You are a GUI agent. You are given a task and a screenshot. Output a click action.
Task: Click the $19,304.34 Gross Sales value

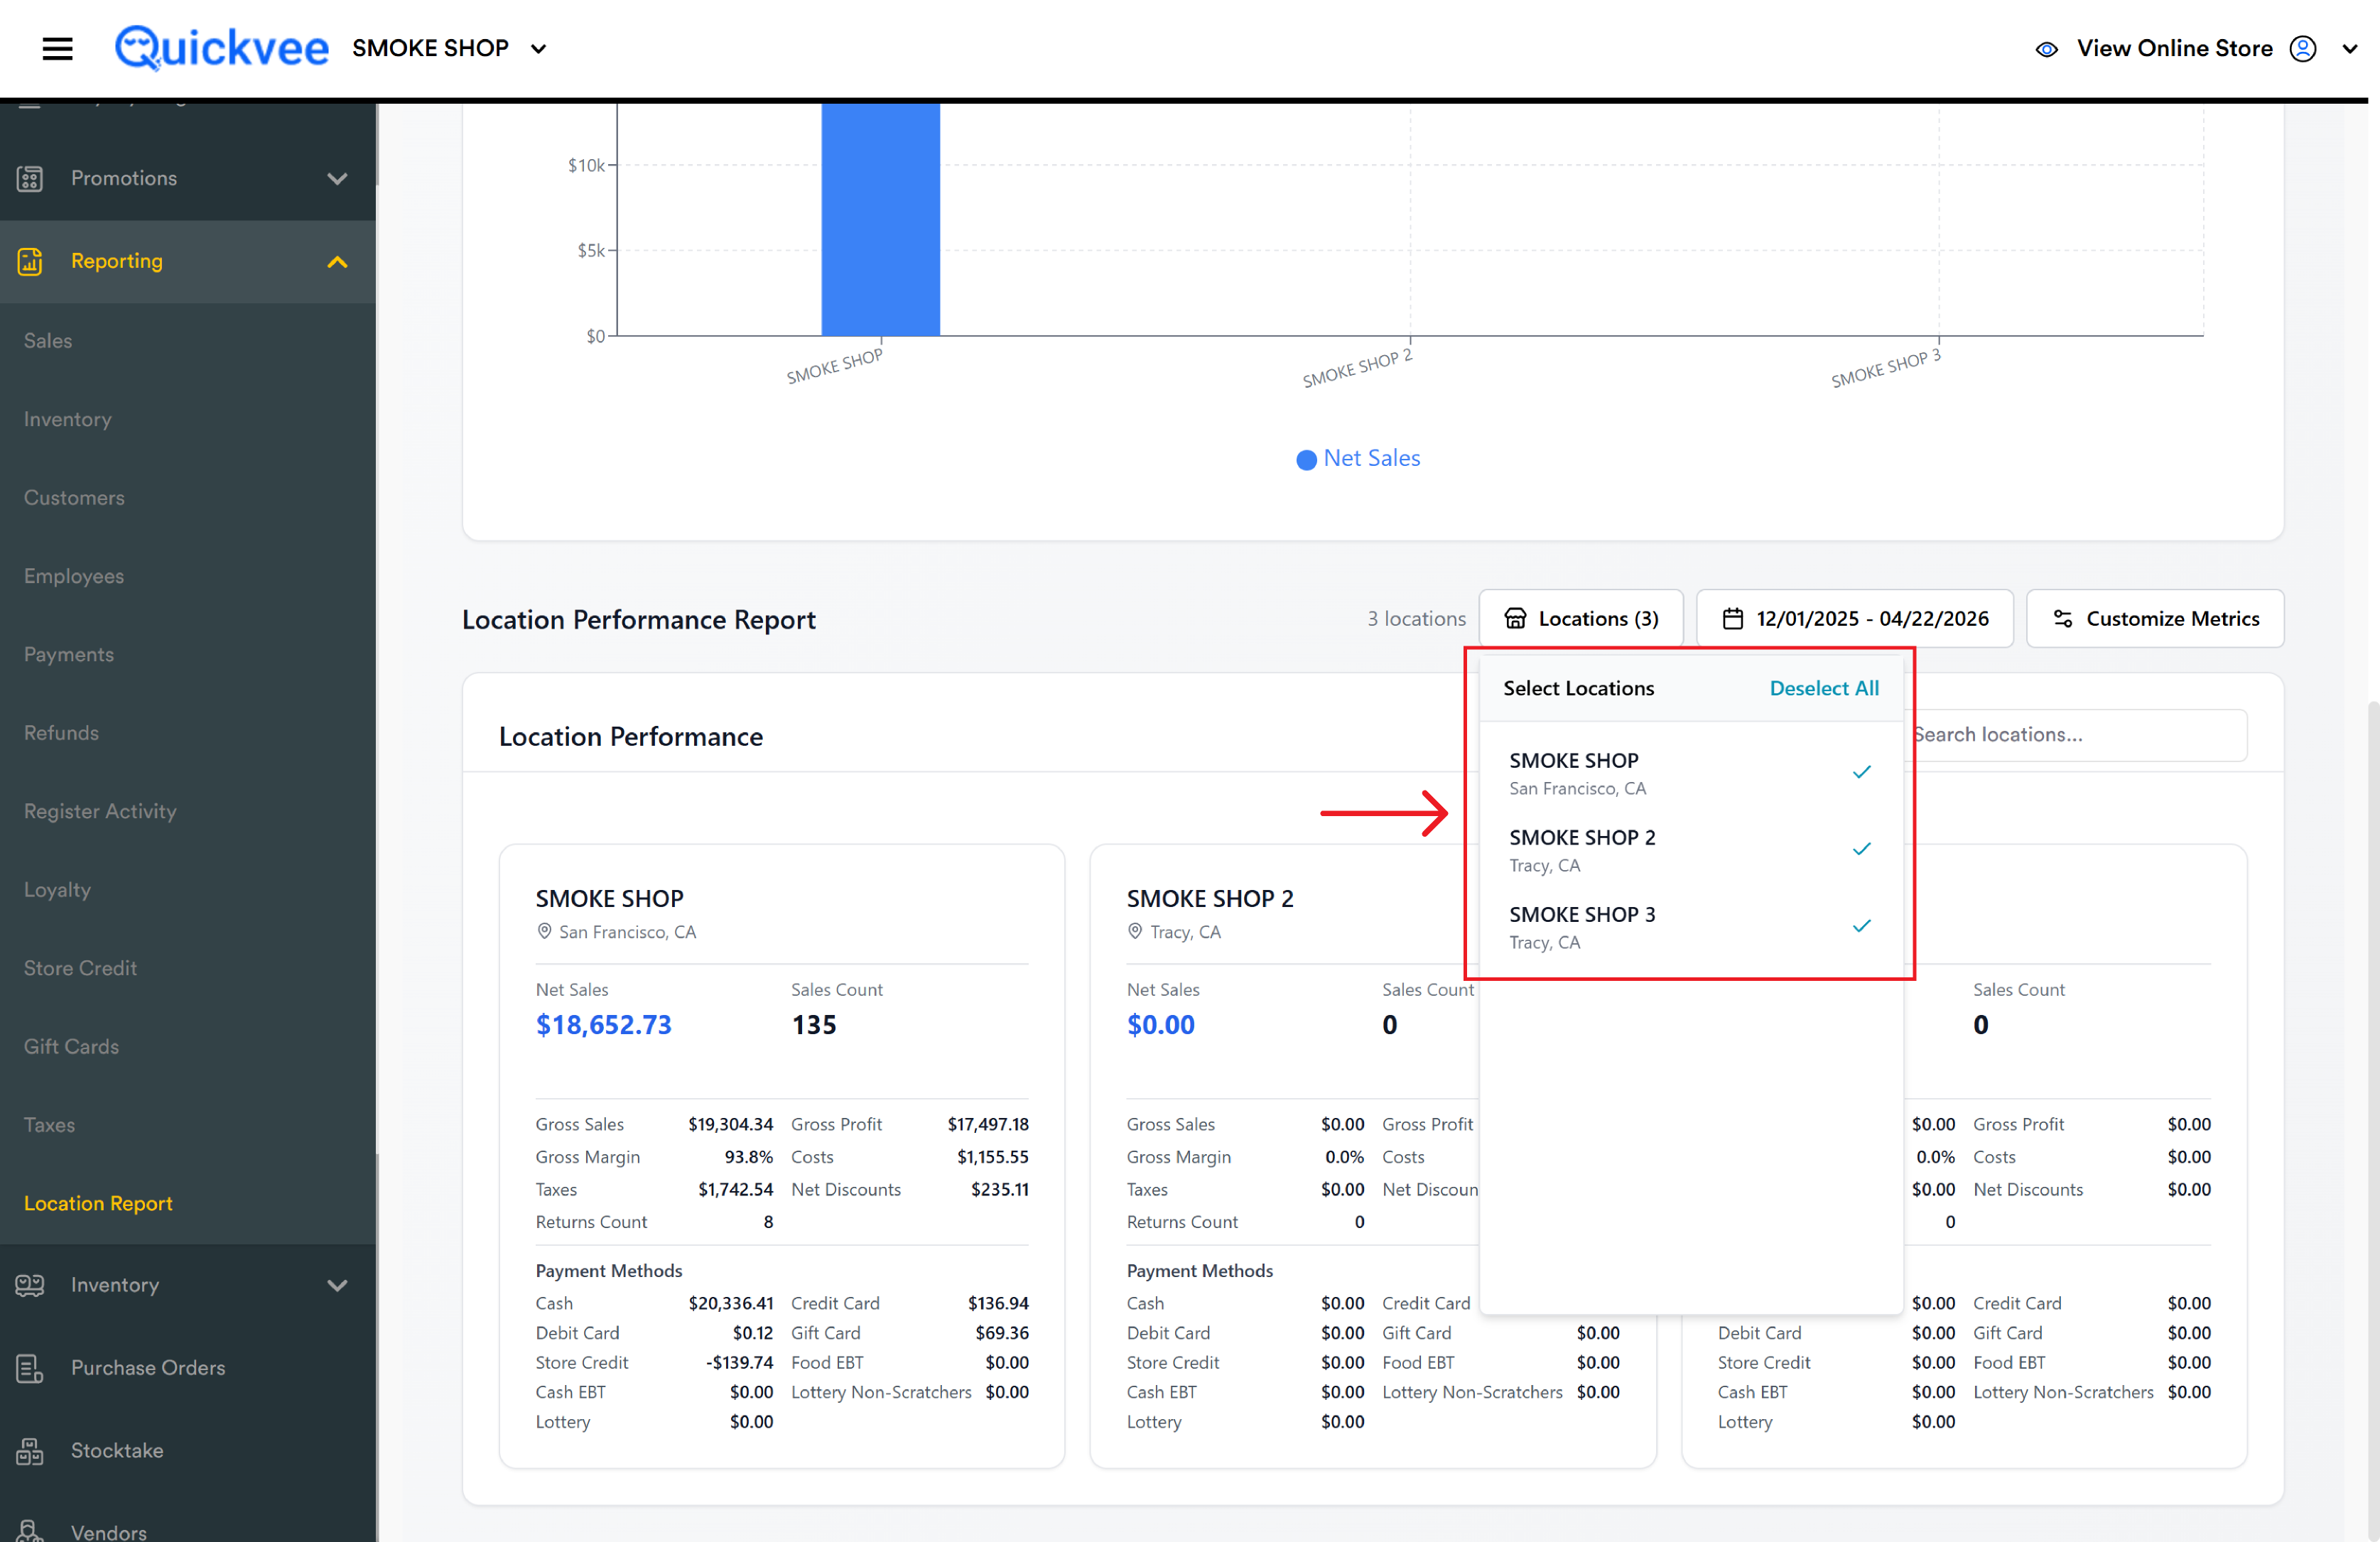730,1124
